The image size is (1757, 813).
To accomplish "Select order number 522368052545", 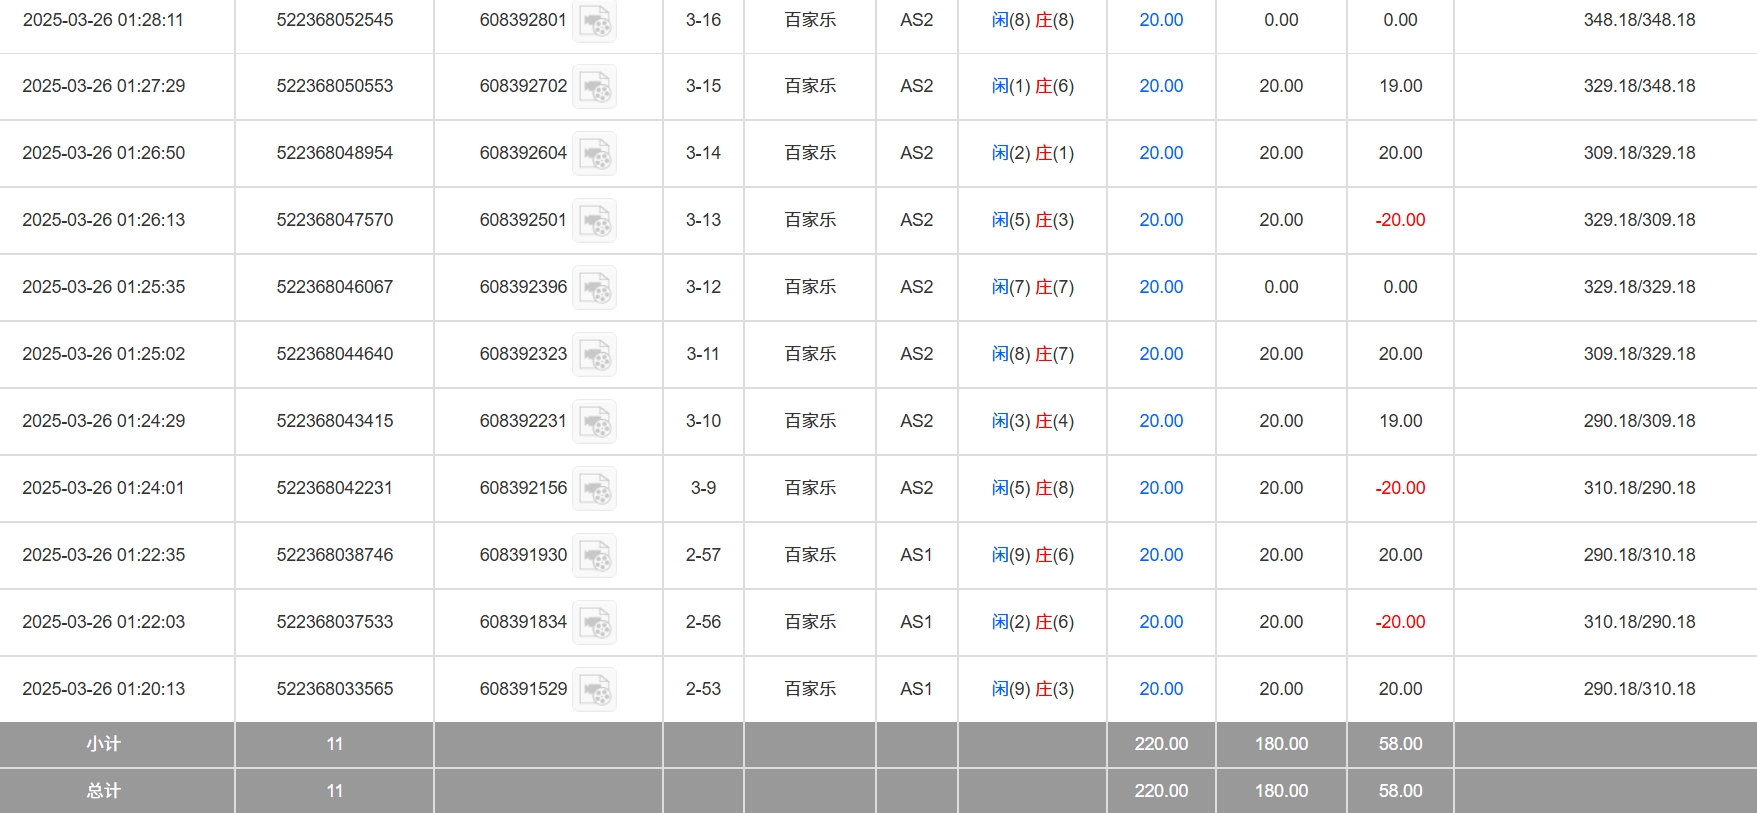I will tap(335, 20).
